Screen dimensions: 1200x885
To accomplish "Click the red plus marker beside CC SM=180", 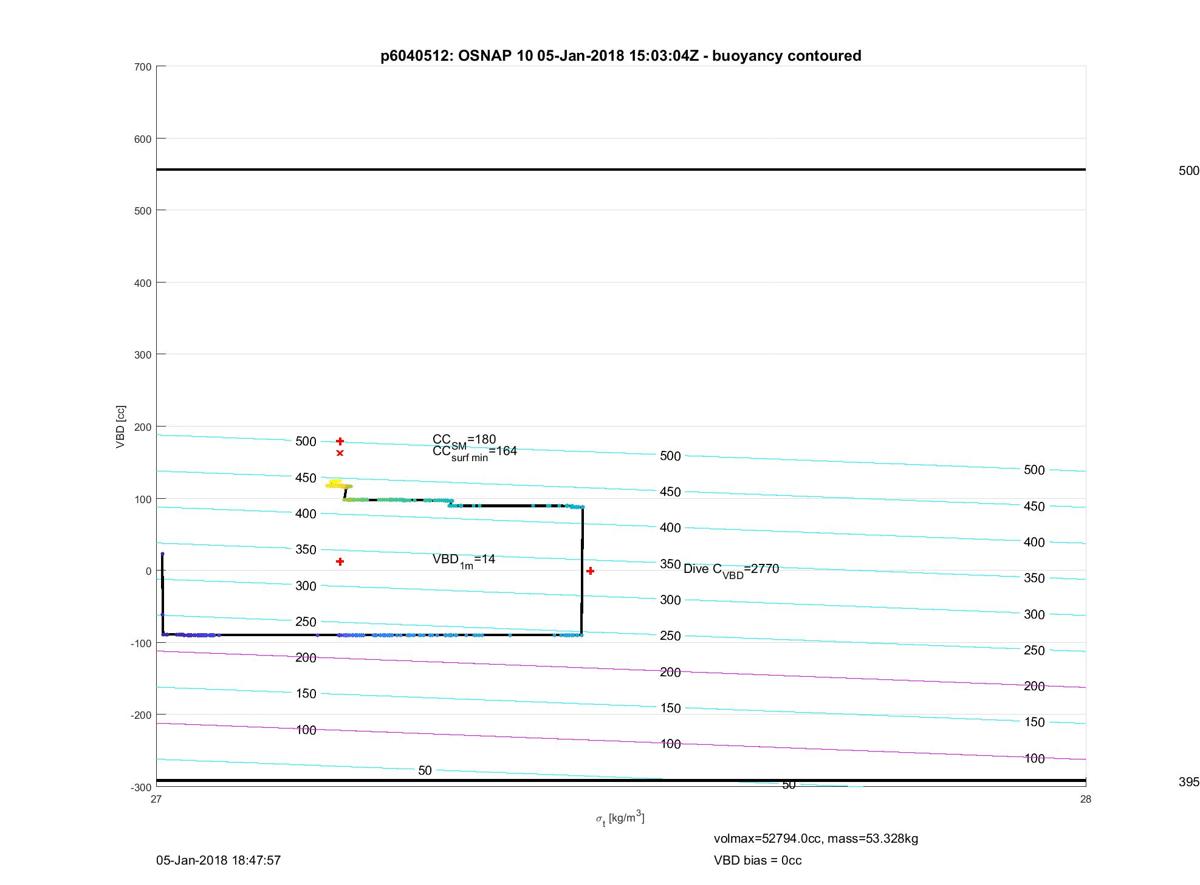I will 340,441.
